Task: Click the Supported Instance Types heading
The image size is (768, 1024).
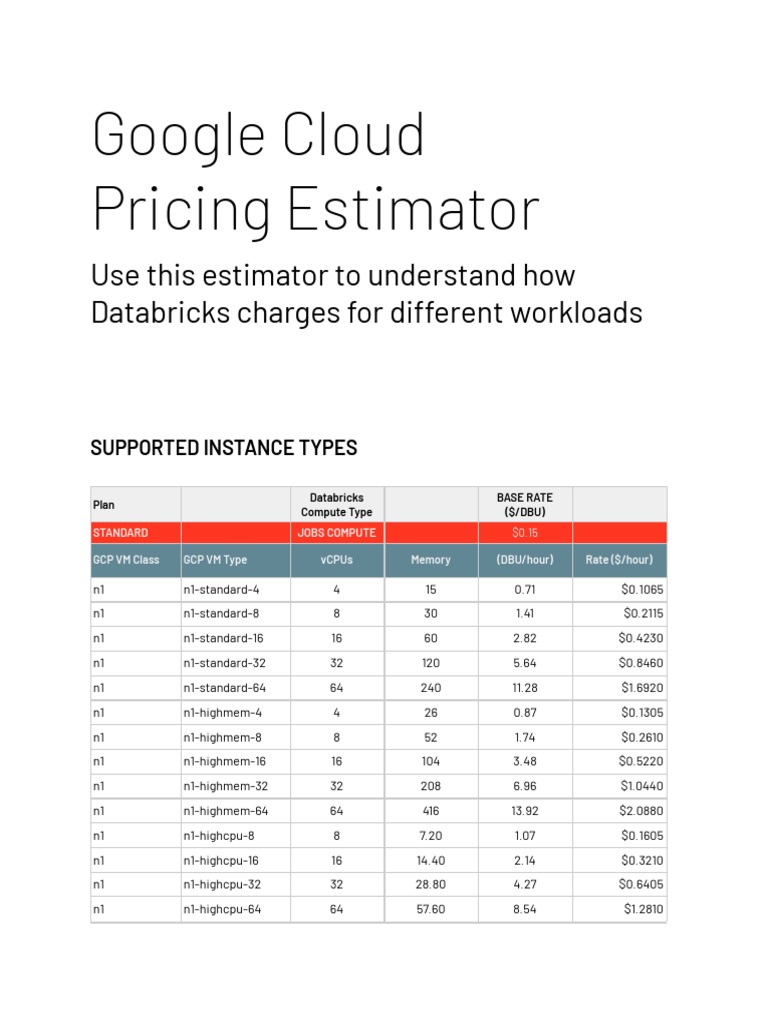Action: point(224,448)
